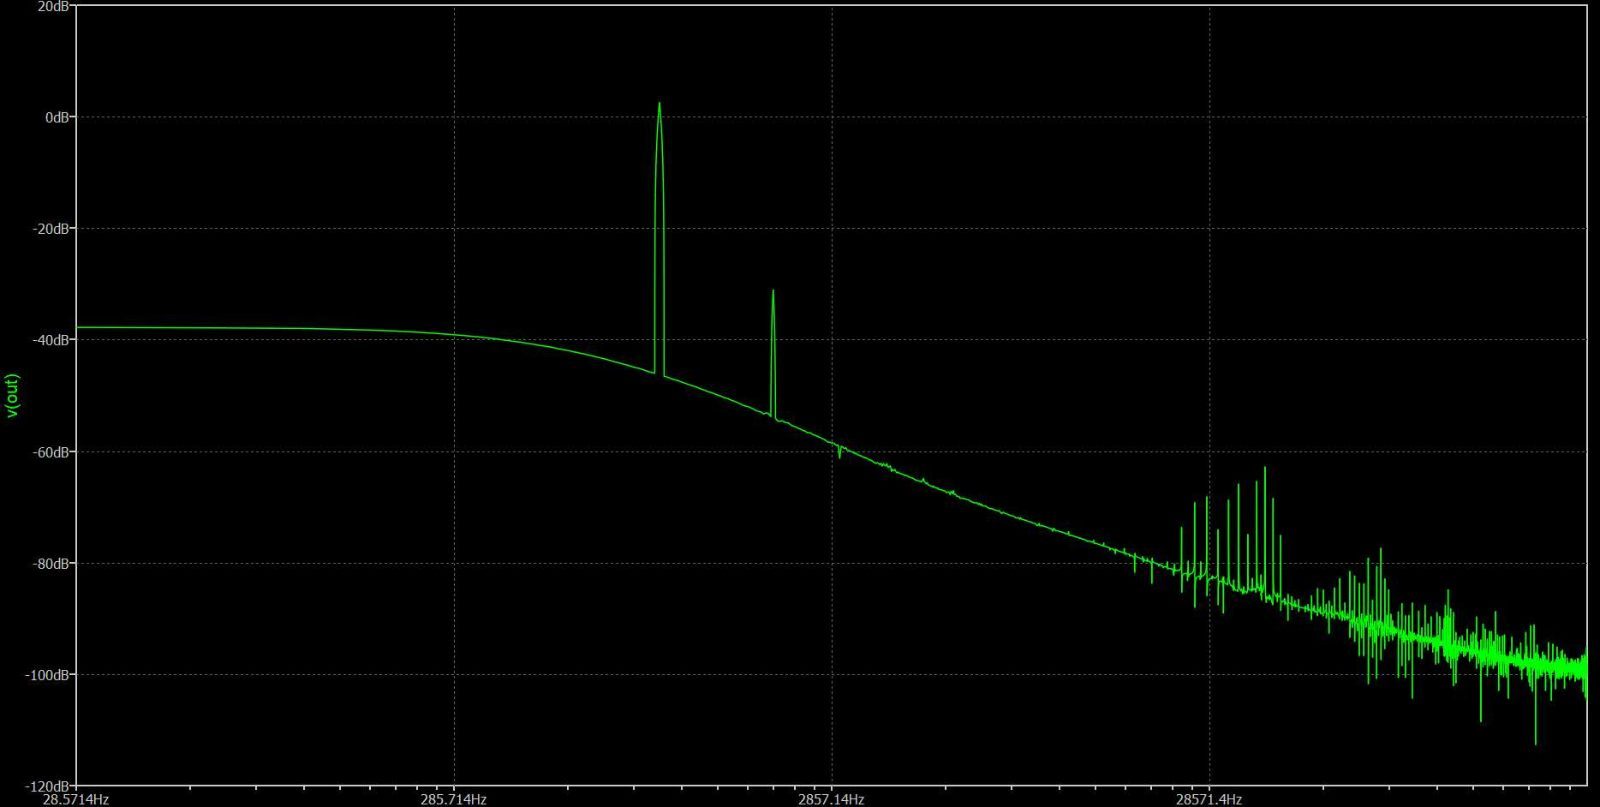Click the 28.5714Hz frequency label
Screen dimensions: 1600x807
pyautogui.click(x=76, y=799)
